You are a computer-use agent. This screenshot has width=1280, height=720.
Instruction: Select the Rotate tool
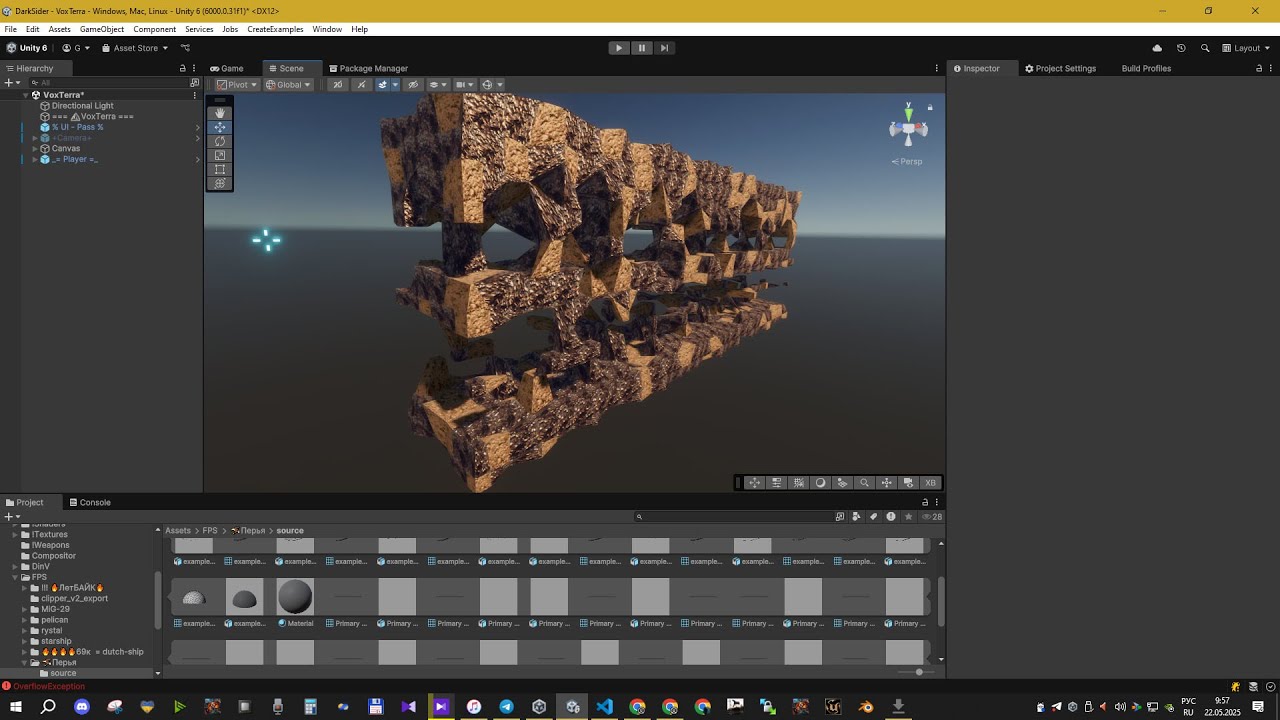[x=220, y=141]
